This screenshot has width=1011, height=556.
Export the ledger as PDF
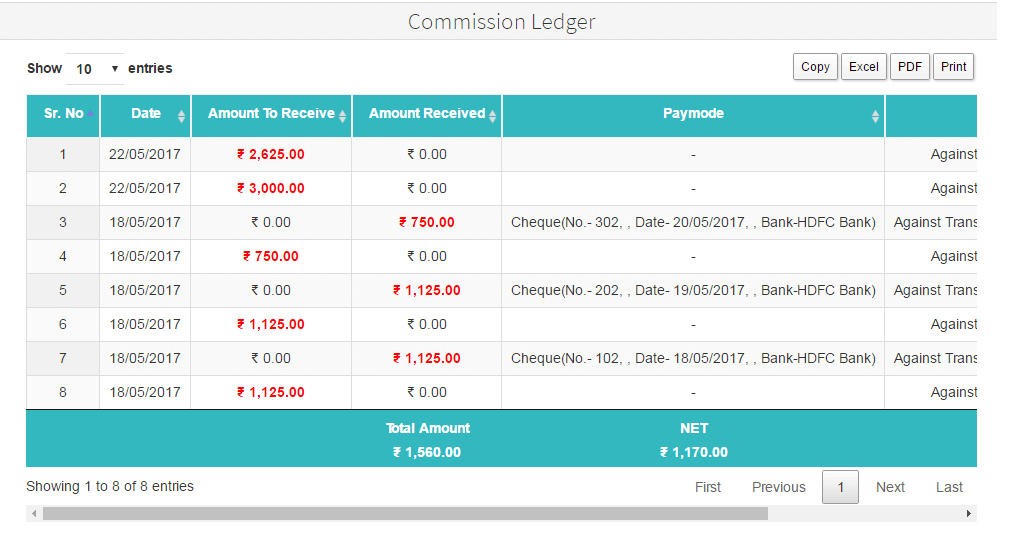coord(910,67)
